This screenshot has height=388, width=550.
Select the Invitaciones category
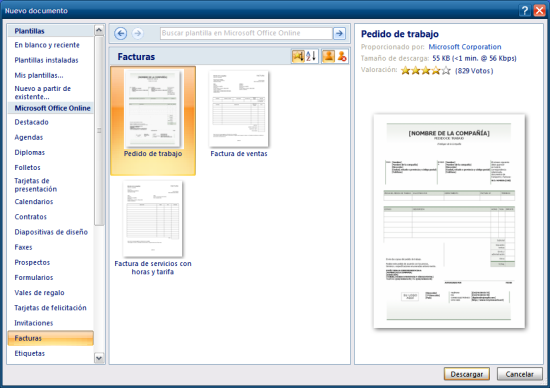point(34,322)
